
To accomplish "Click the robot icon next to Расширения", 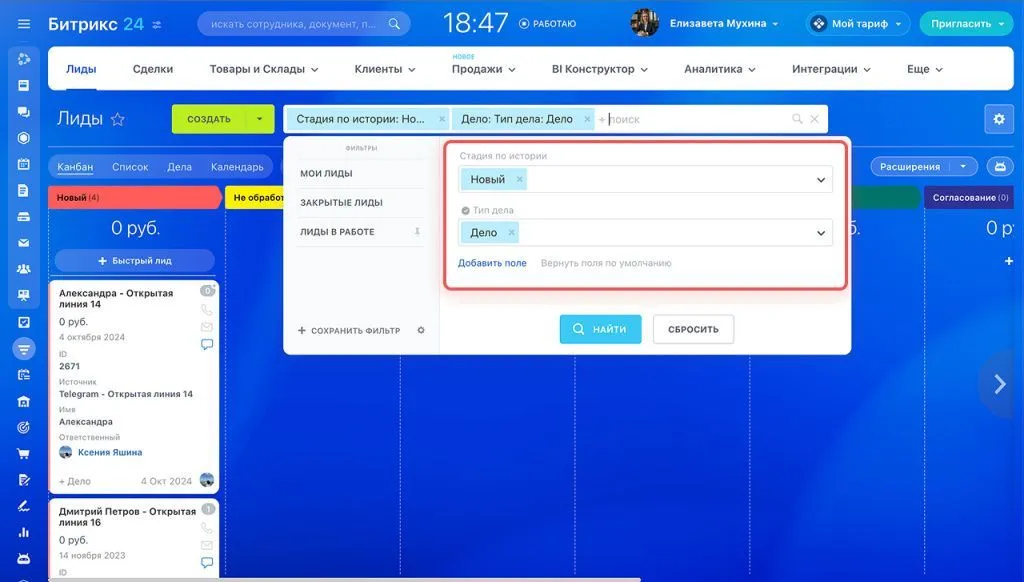I will click(997, 167).
